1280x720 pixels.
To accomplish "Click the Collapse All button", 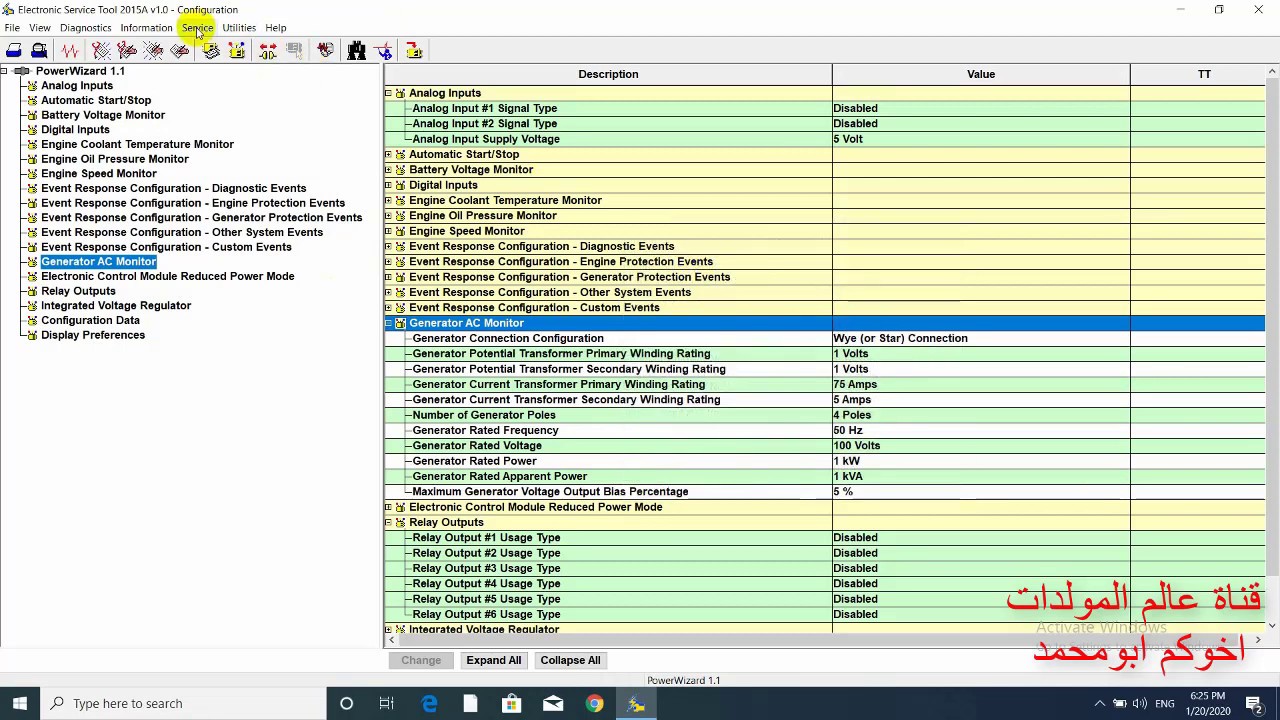I will point(570,660).
